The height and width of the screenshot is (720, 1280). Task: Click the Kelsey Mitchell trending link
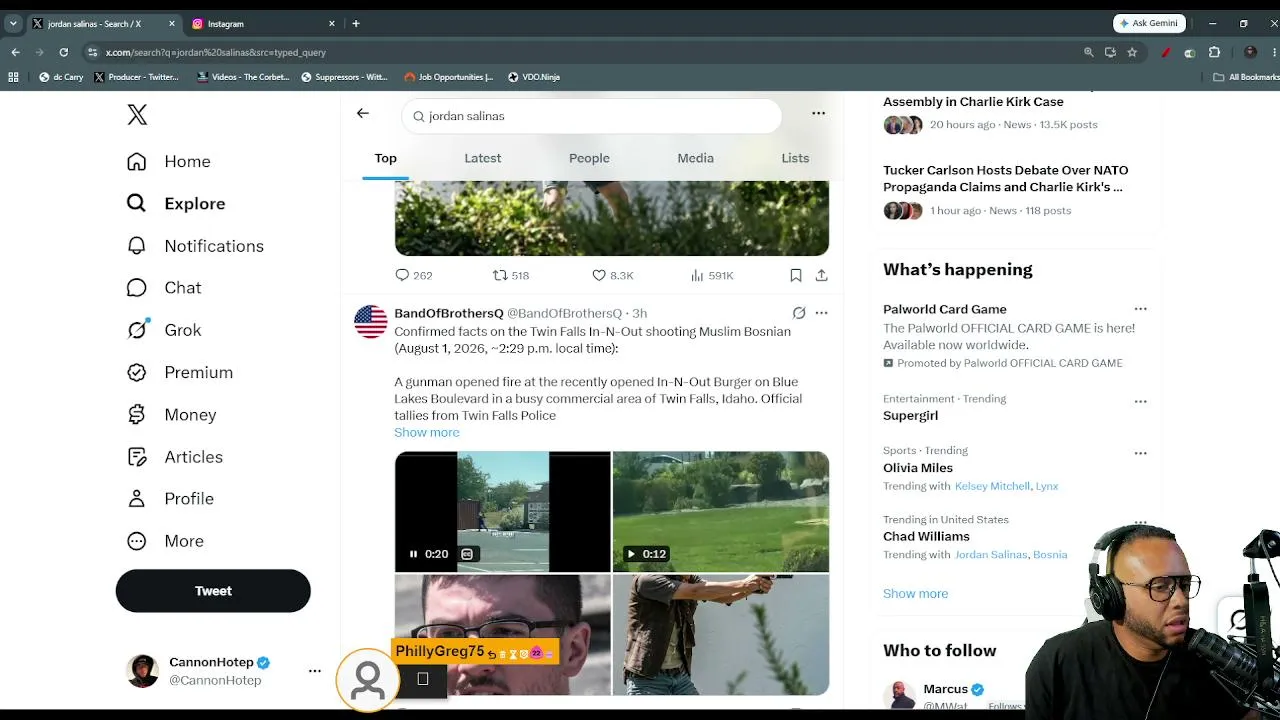click(x=992, y=486)
